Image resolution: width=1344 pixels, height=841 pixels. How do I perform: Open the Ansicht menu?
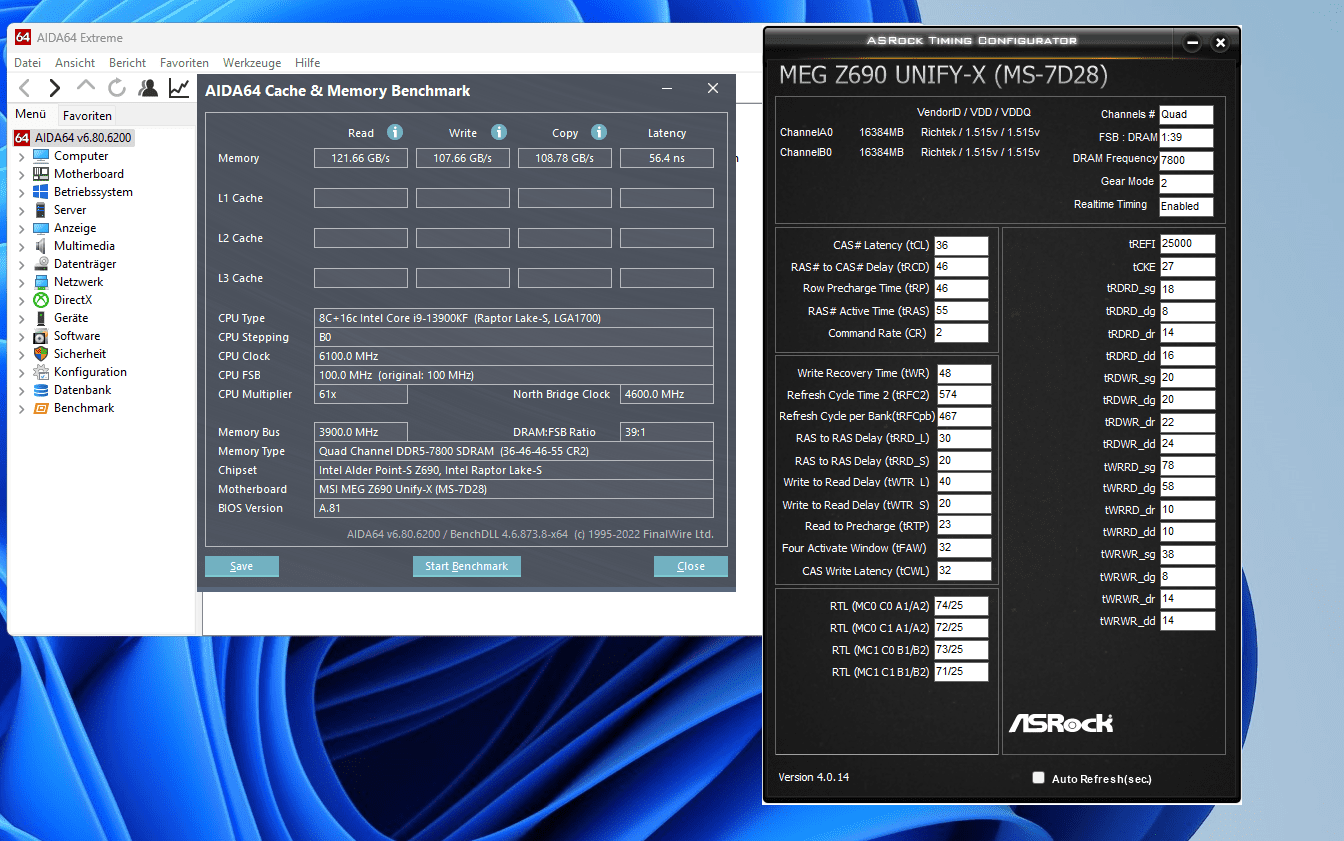[x=75, y=62]
